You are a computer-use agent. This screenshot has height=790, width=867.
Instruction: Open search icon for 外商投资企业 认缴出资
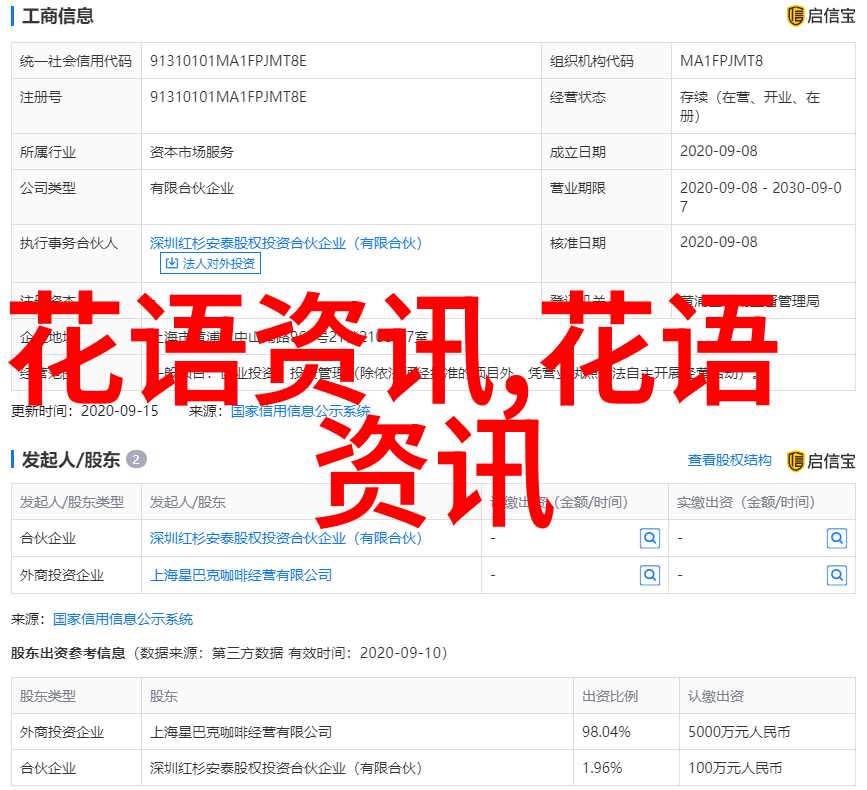coord(650,576)
